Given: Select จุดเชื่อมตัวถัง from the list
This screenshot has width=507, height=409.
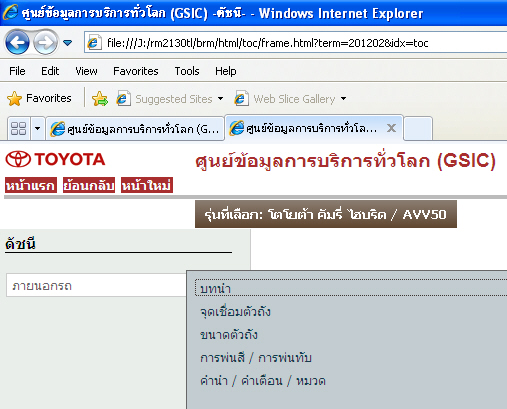Looking at the screenshot, I should click(235, 312).
